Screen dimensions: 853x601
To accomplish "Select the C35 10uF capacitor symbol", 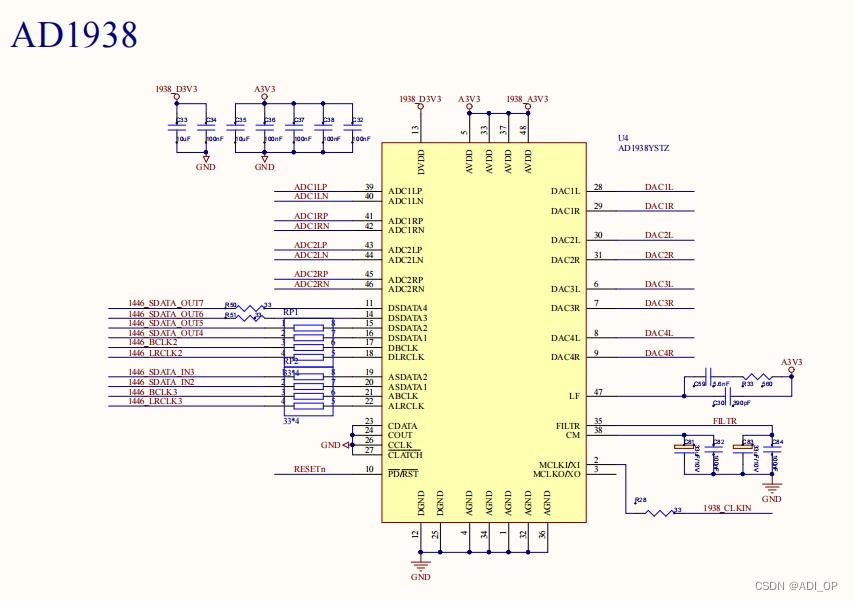I will tap(236, 128).
